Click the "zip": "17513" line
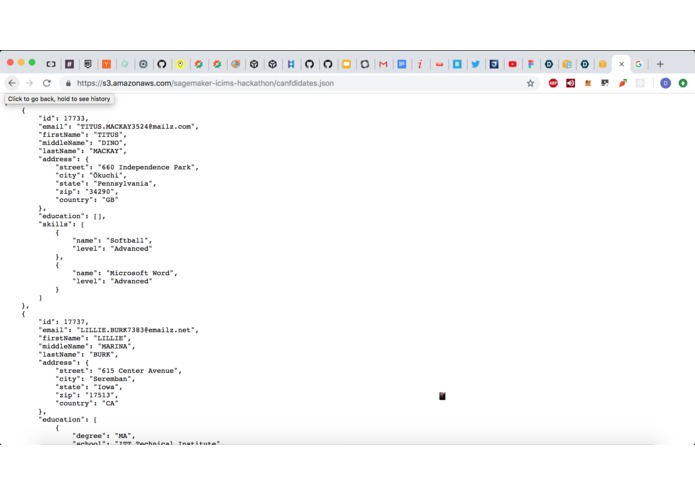 (x=87, y=395)
